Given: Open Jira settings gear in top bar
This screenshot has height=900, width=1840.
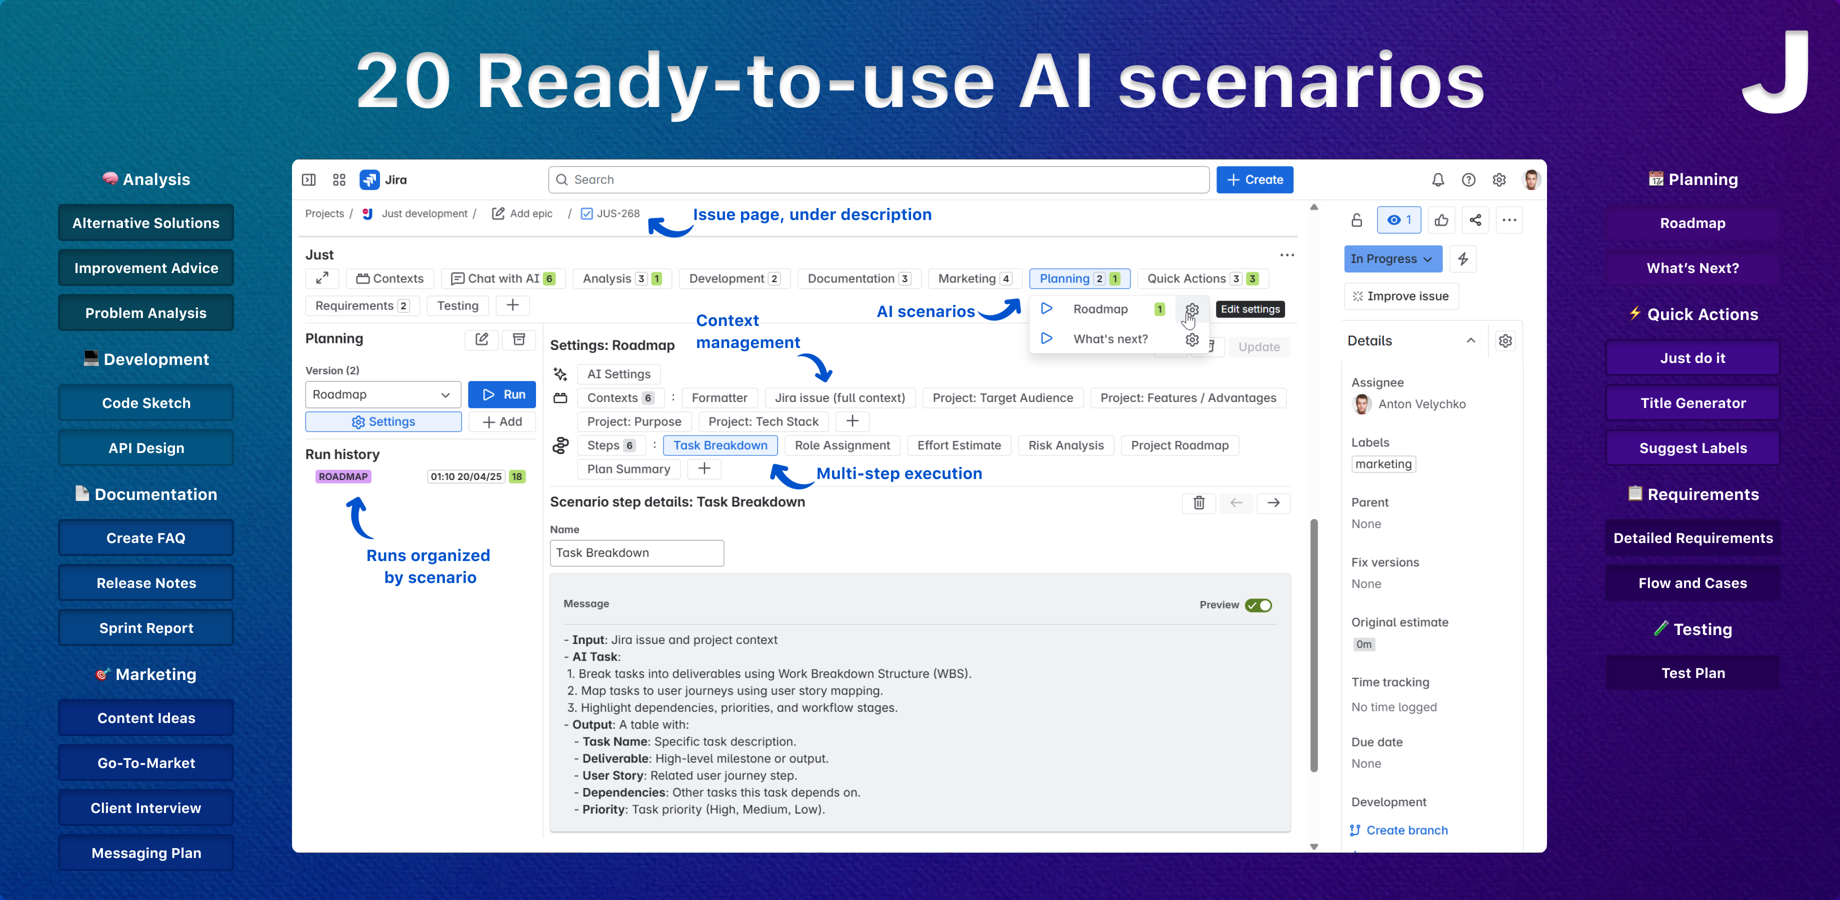Looking at the screenshot, I should pyautogui.click(x=1499, y=180).
